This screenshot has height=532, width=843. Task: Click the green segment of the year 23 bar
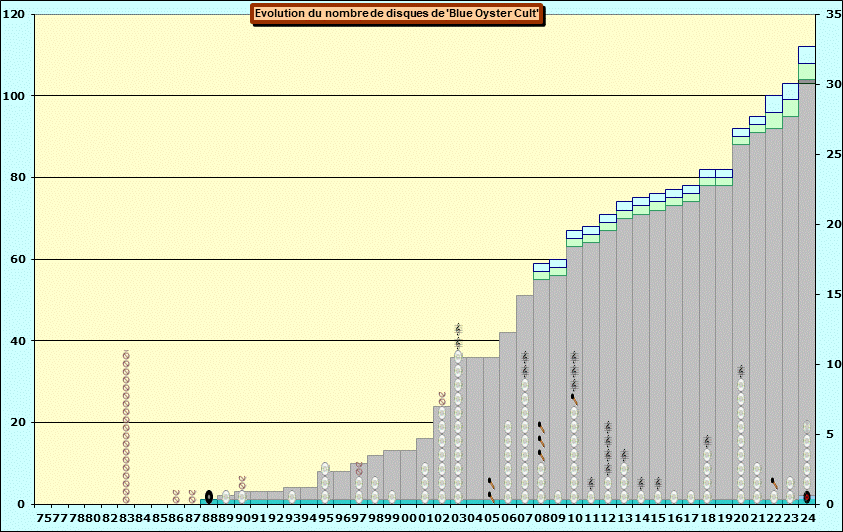click(x=790, y=108)
